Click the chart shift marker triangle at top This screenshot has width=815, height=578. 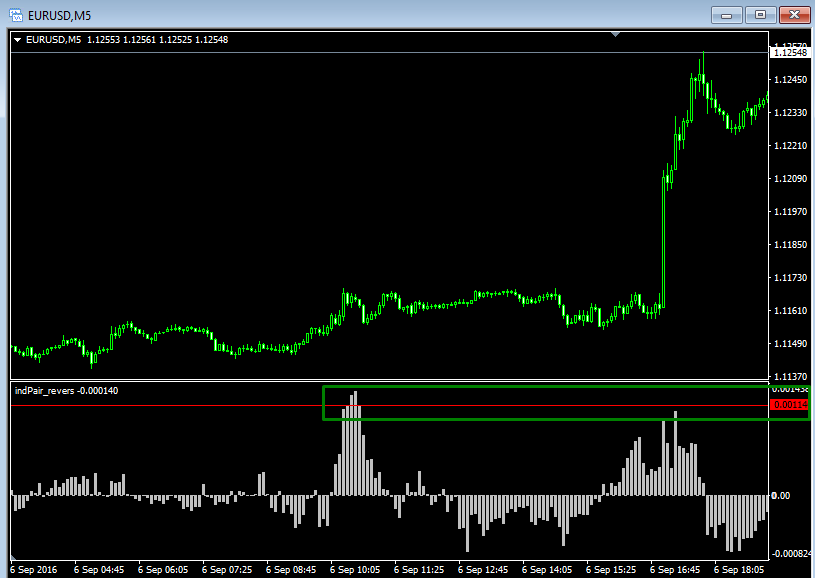click(616, 34)
